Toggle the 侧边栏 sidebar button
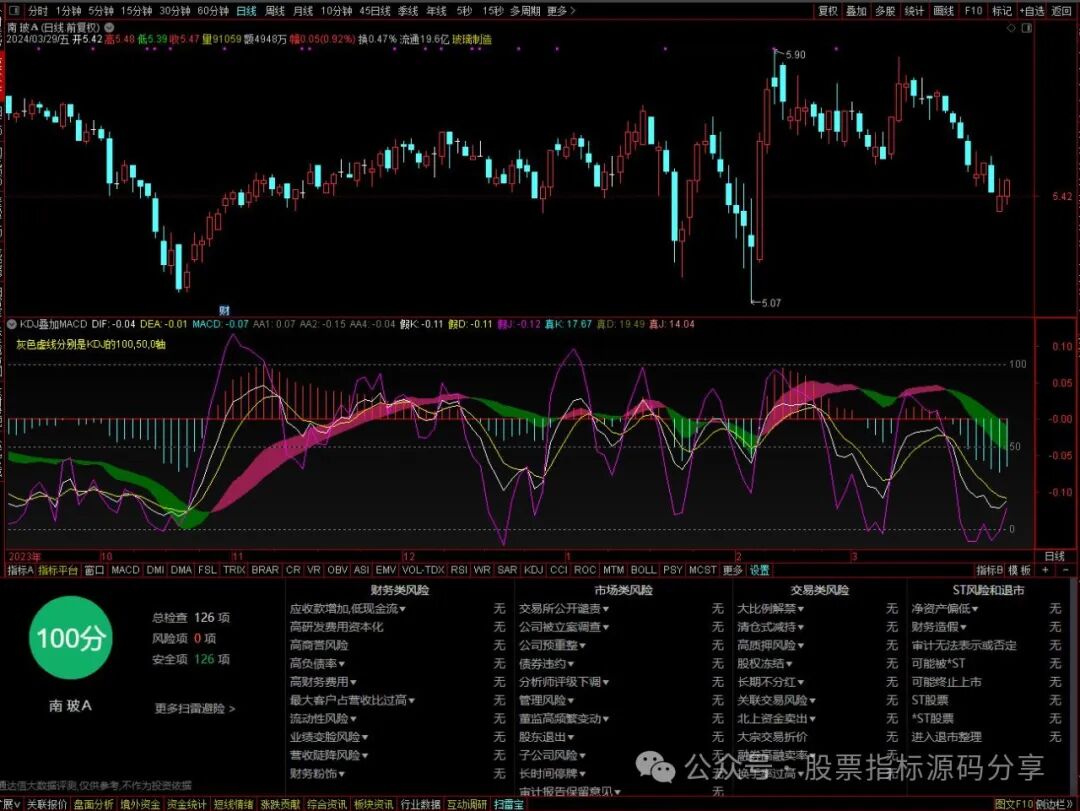Viewport: 1080px width, 811px height. [1054, 804]
